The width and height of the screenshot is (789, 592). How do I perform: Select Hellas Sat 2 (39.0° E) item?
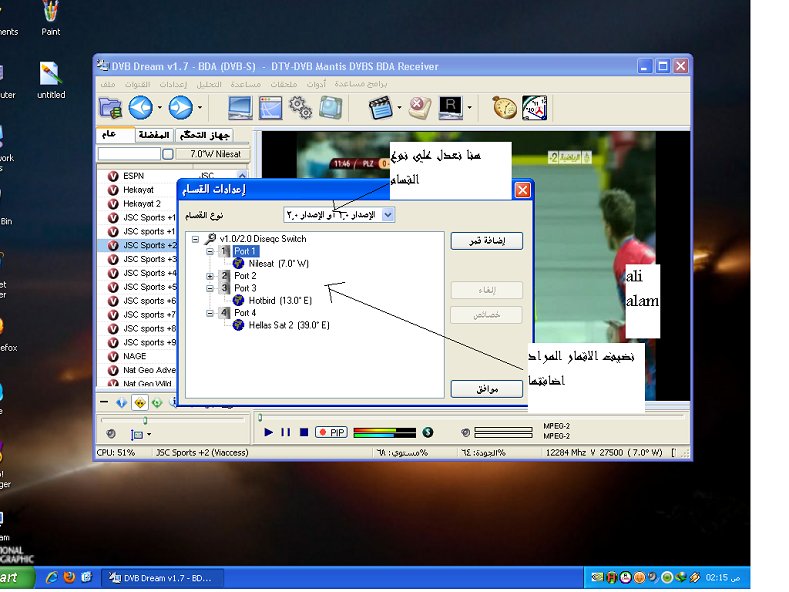(289, 325)
